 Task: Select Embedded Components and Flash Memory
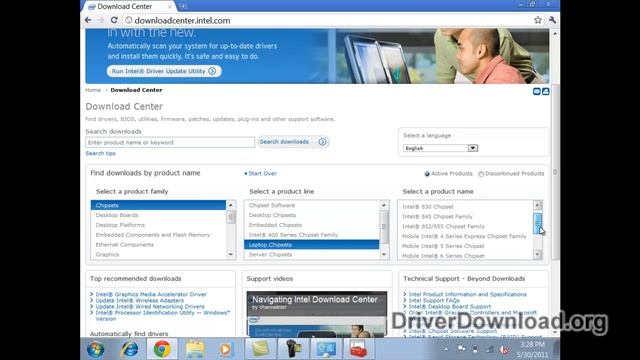(x=158, y=235)
